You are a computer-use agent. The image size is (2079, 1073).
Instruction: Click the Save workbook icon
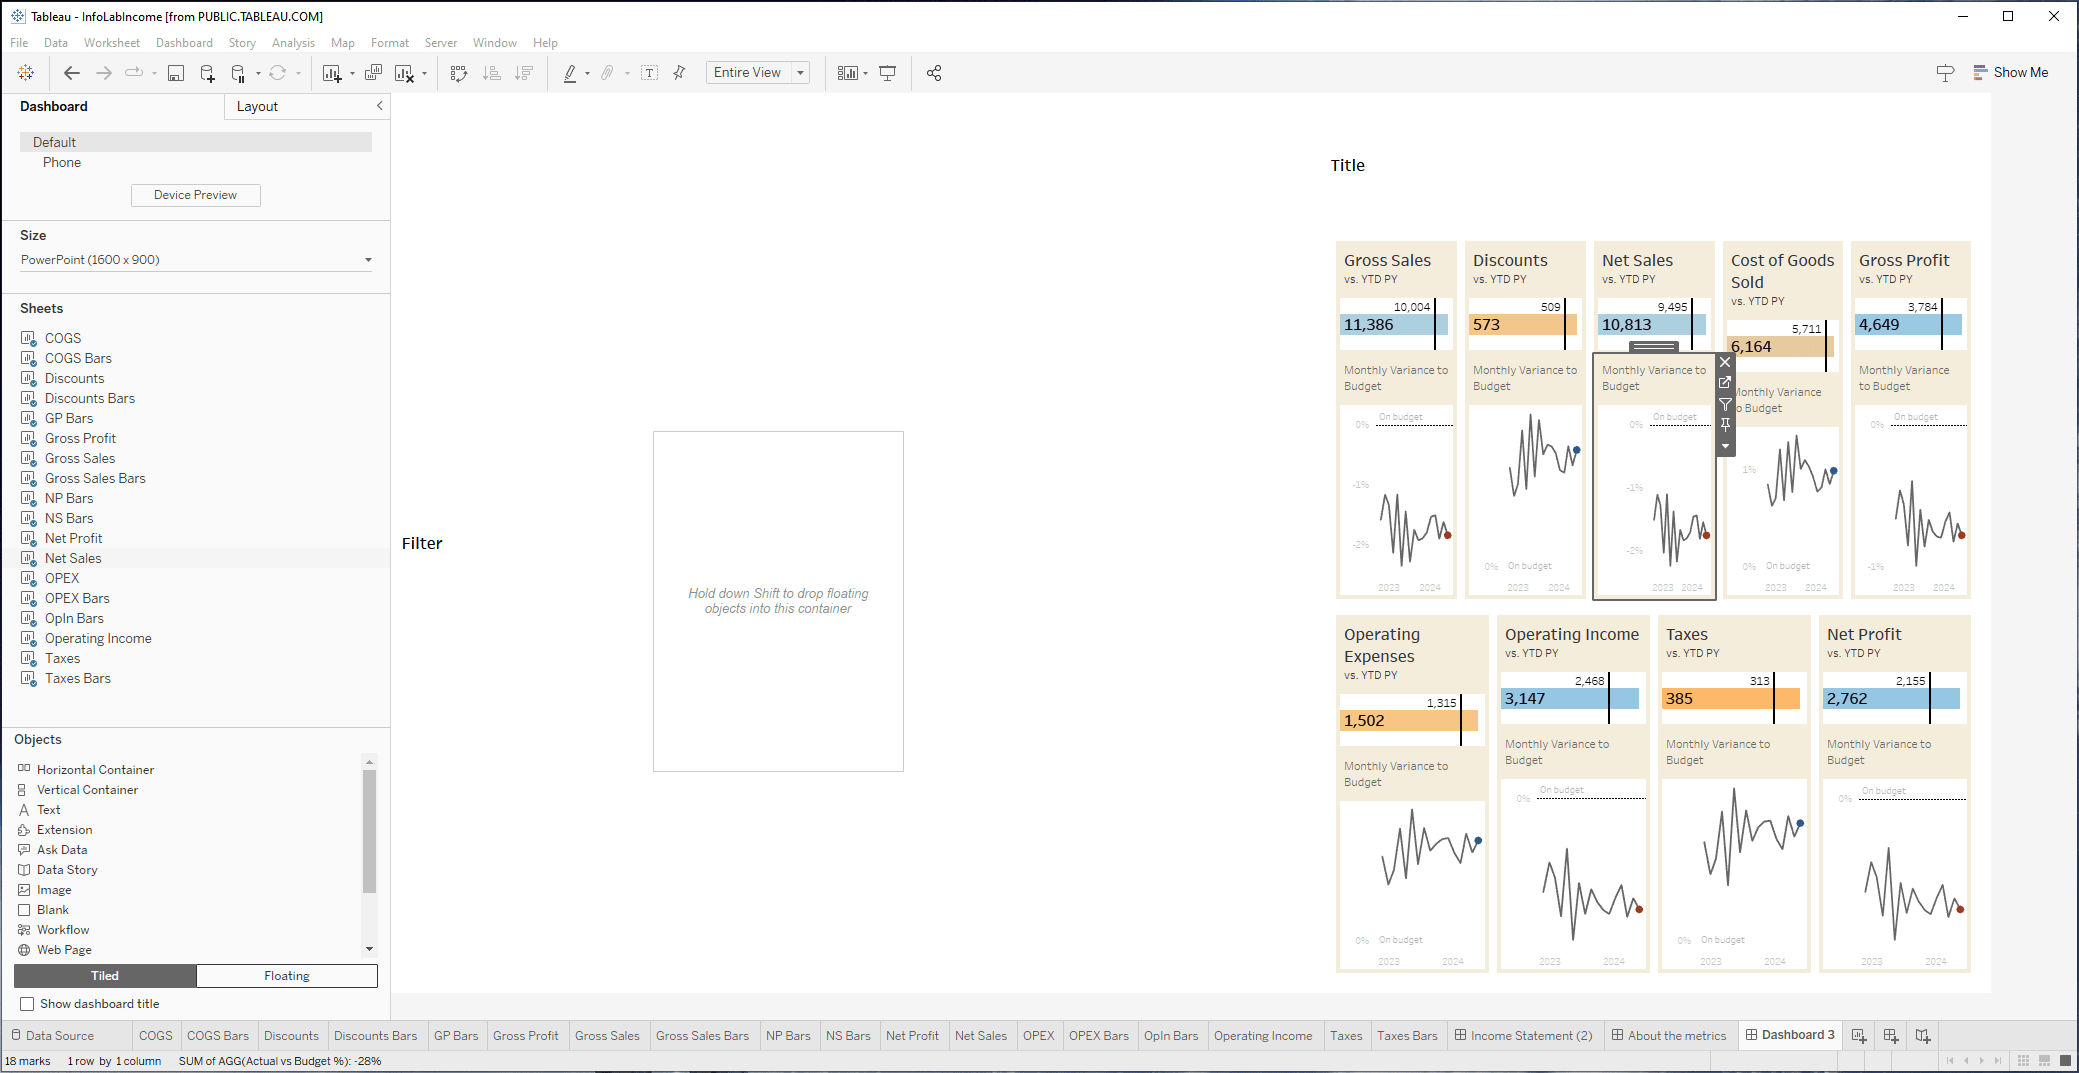(x=176, y=73)
